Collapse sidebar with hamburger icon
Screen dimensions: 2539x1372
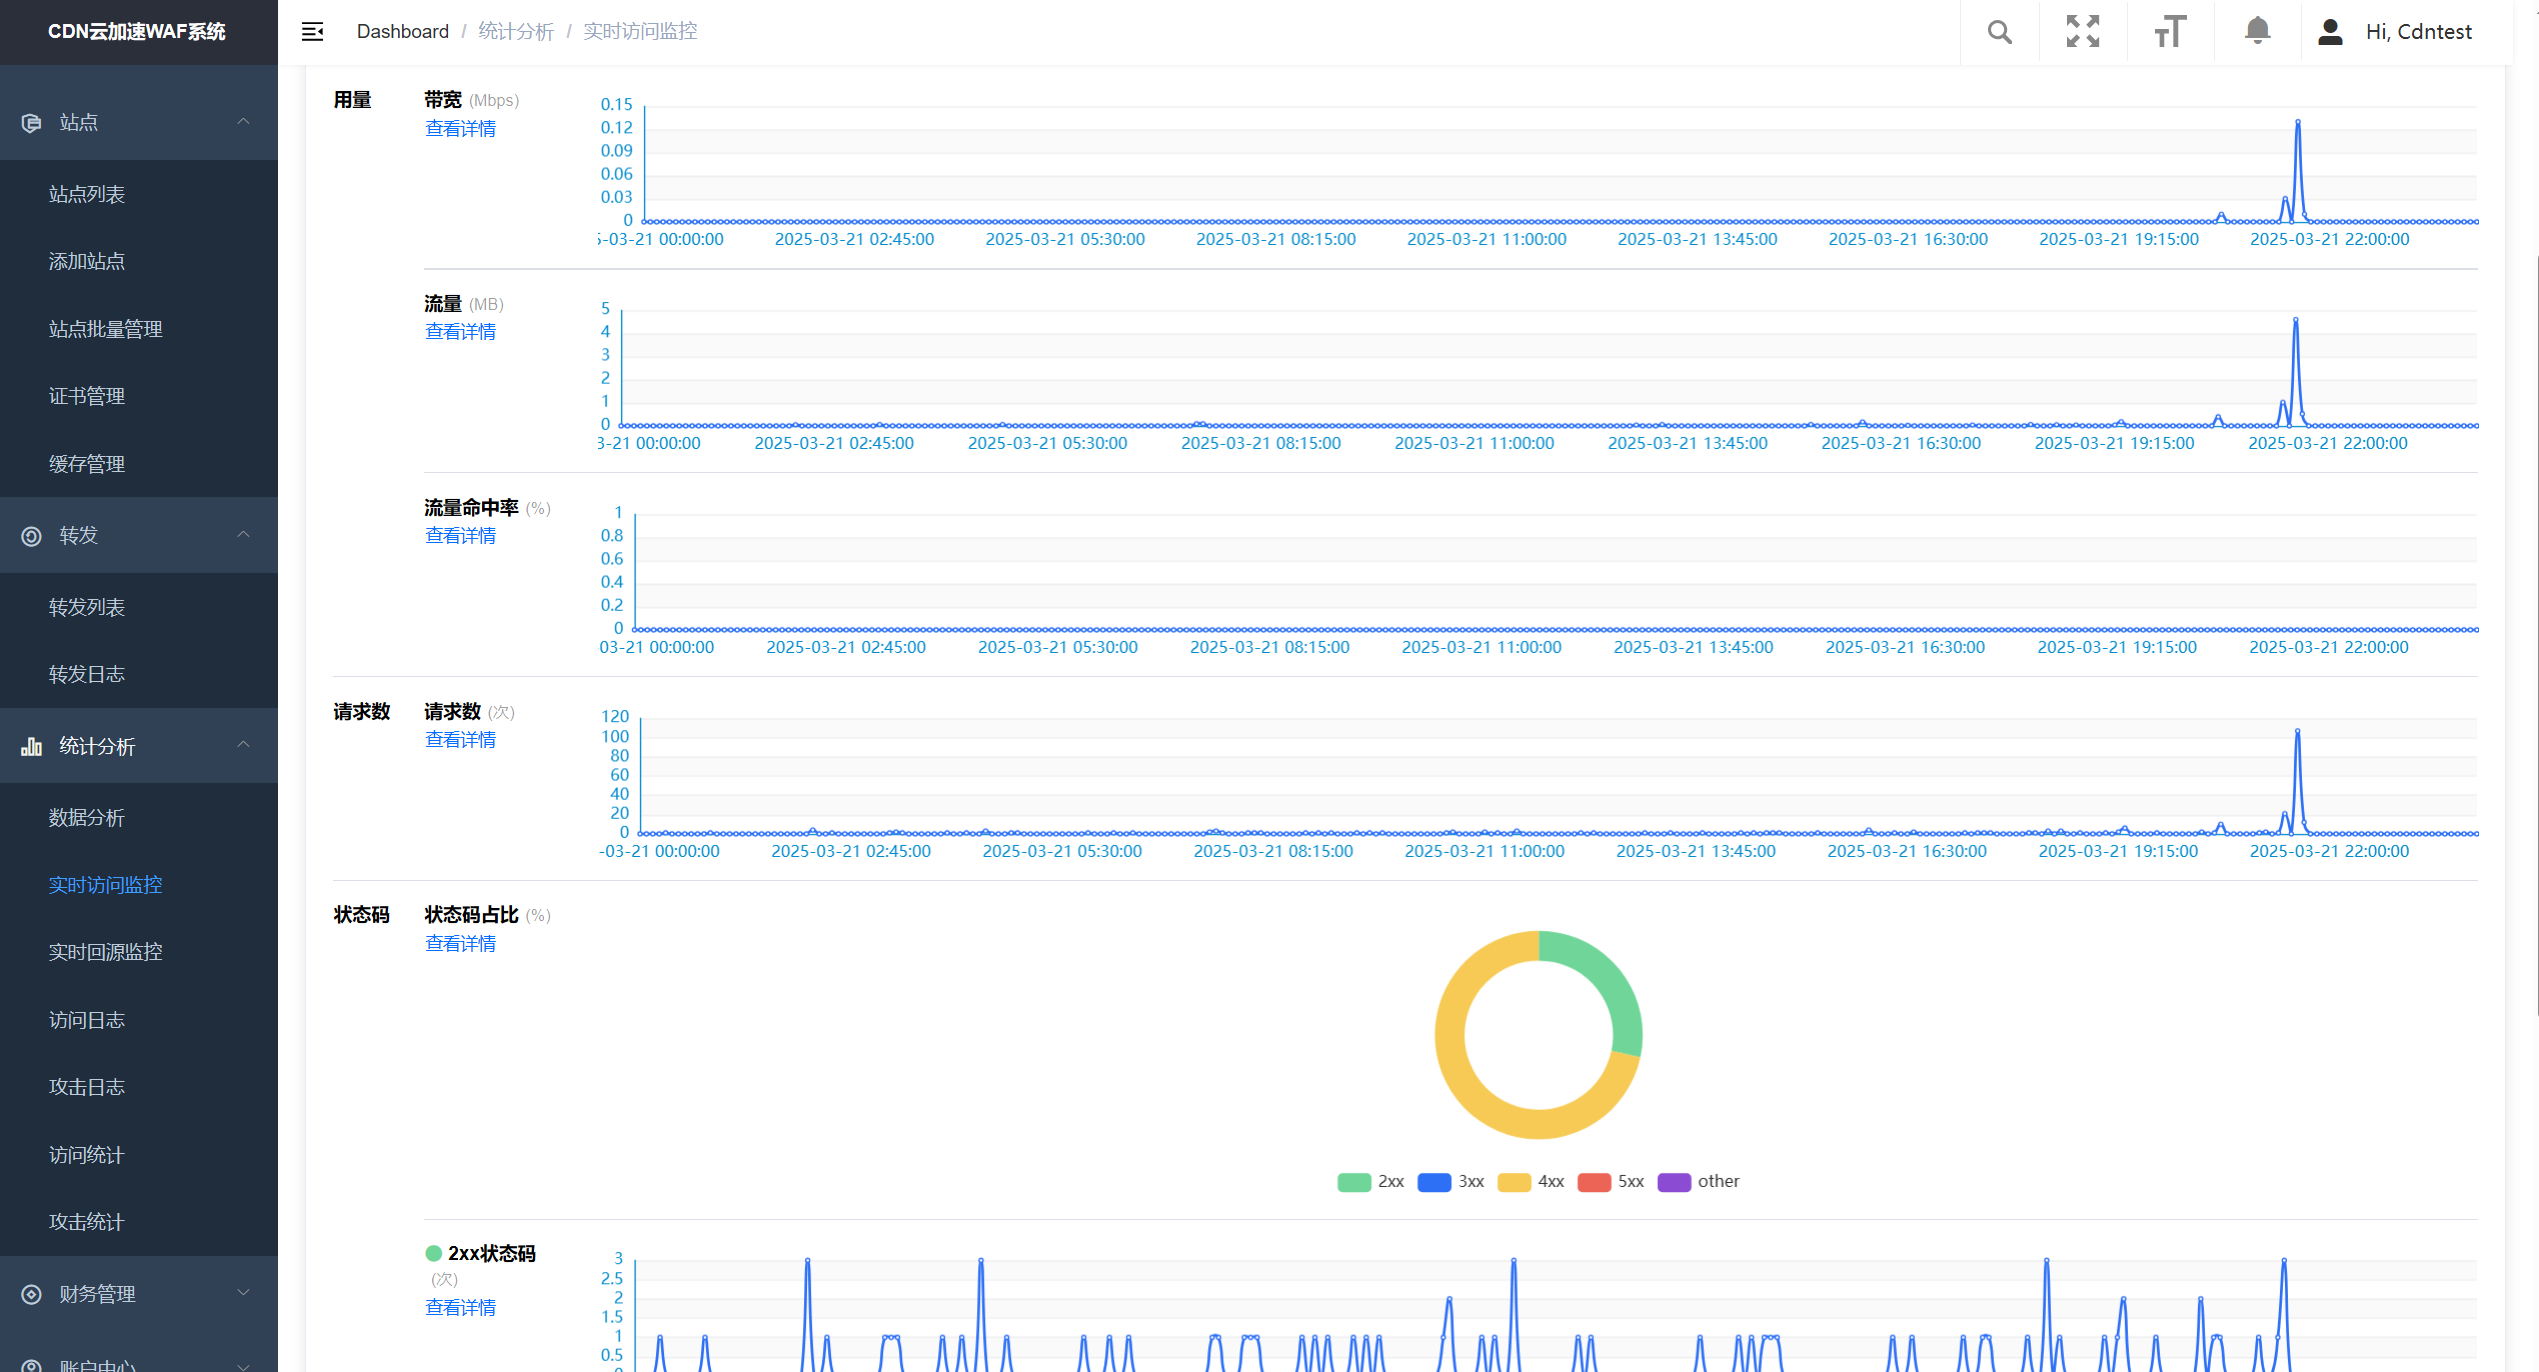313,32
